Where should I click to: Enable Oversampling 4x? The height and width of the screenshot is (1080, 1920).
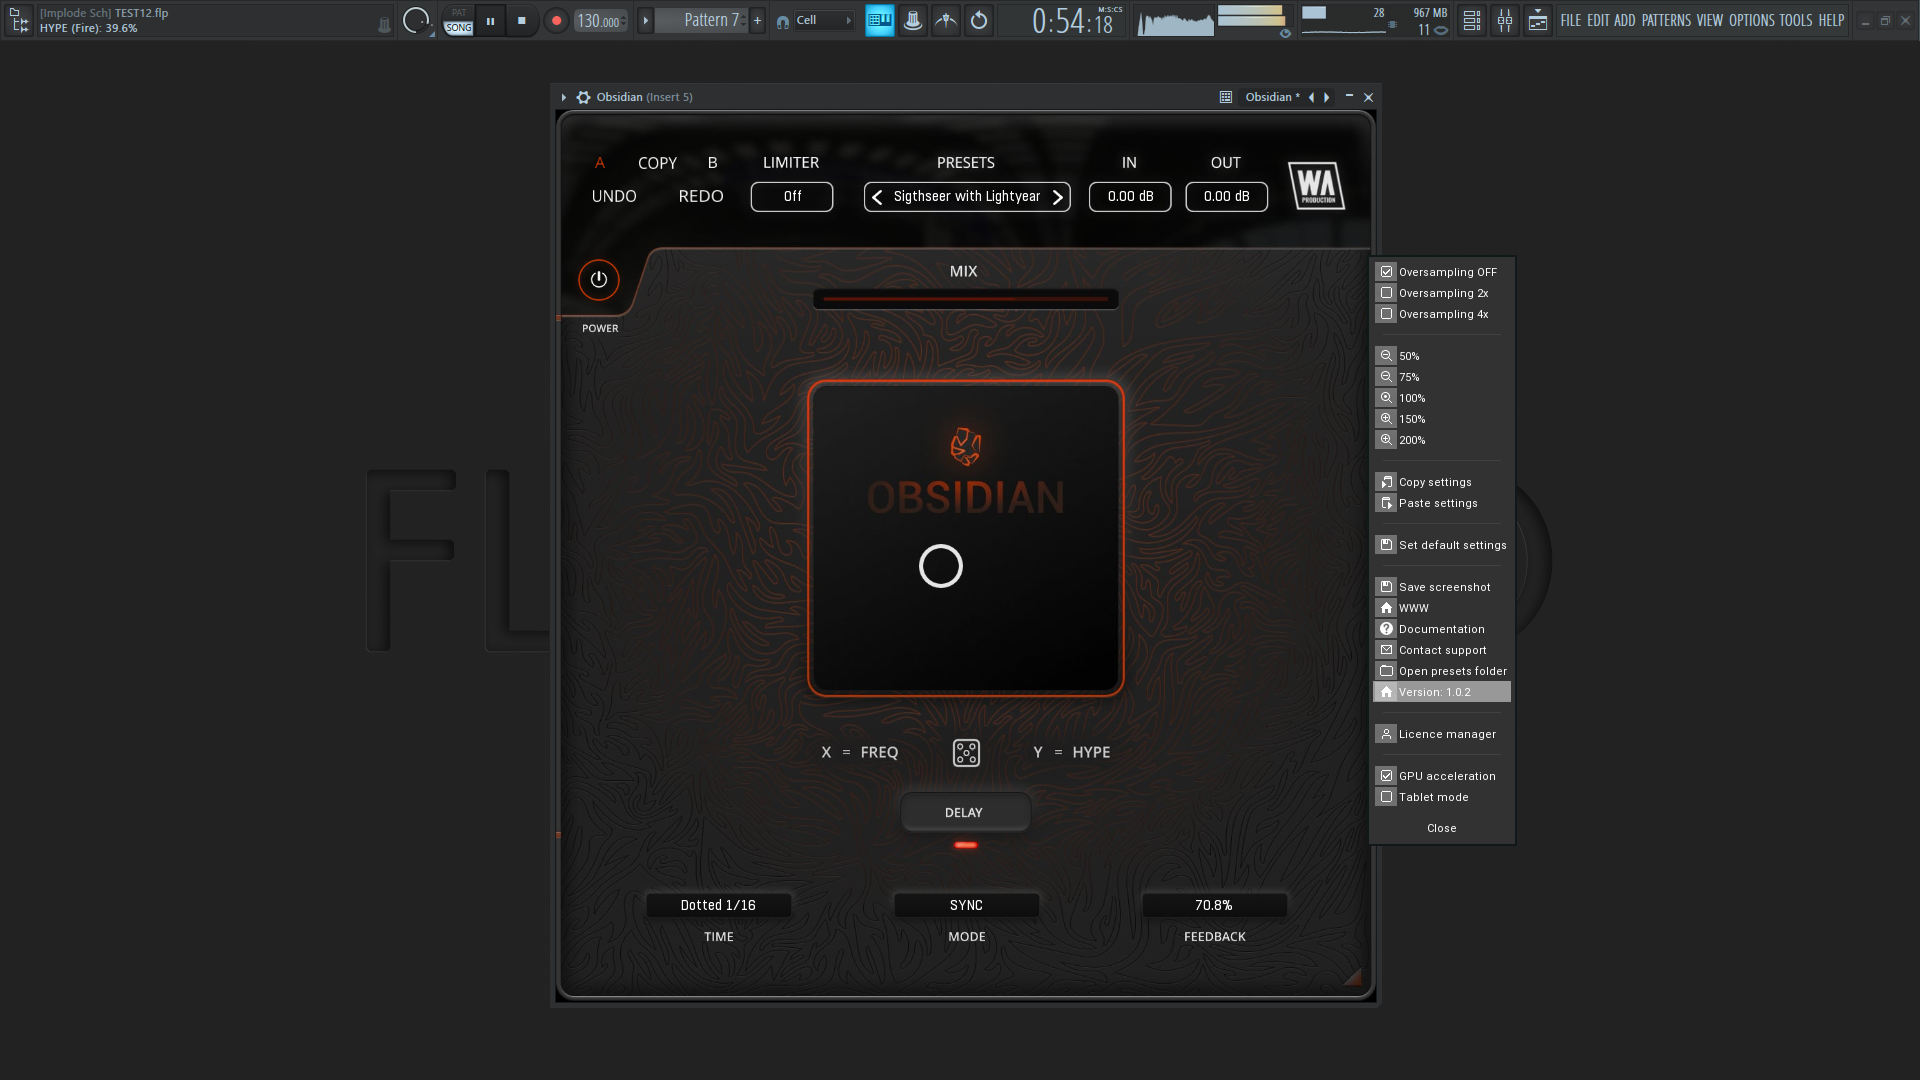pyautogui.click(x=1386, y=314)
